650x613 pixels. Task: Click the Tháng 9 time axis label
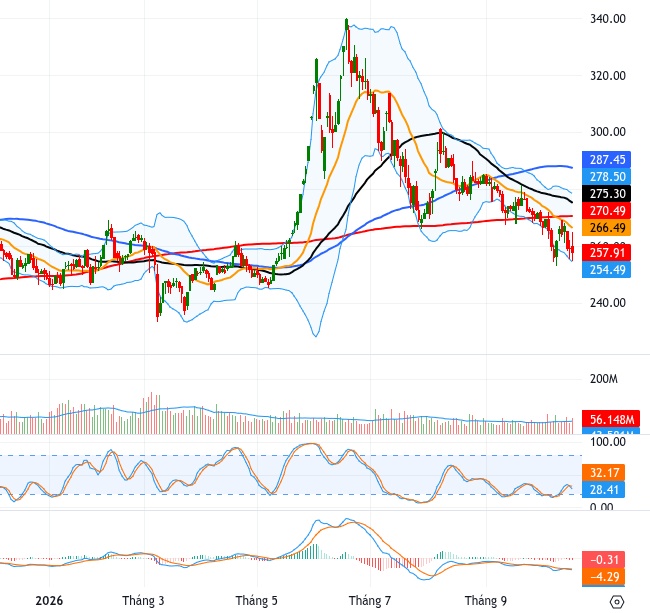(x=486, y=601)
